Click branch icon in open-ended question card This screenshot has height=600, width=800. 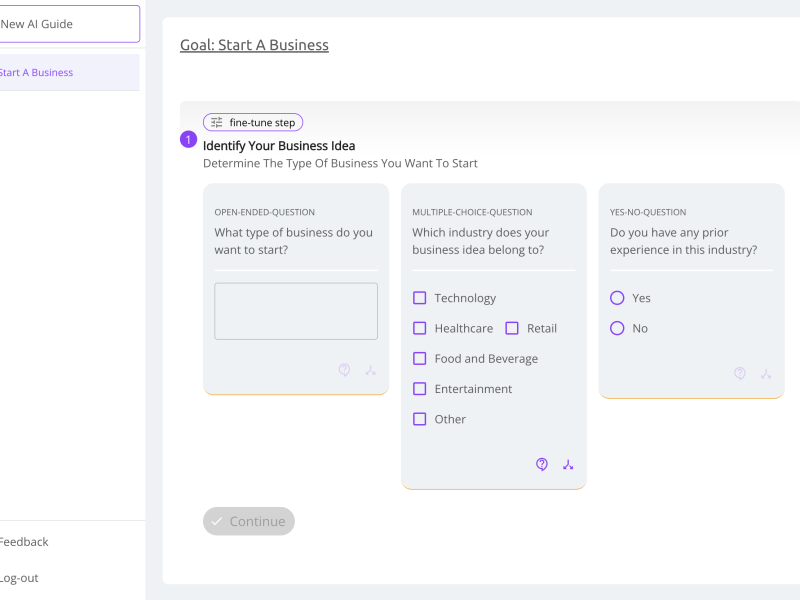tap(370, 370)
